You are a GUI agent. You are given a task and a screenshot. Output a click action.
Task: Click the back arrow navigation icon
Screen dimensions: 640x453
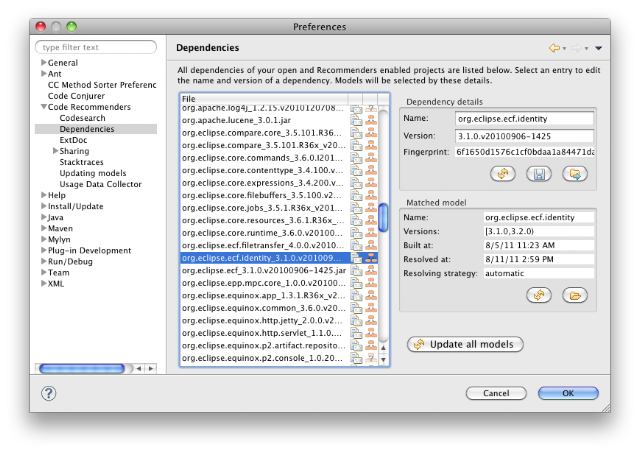[554, 48]
